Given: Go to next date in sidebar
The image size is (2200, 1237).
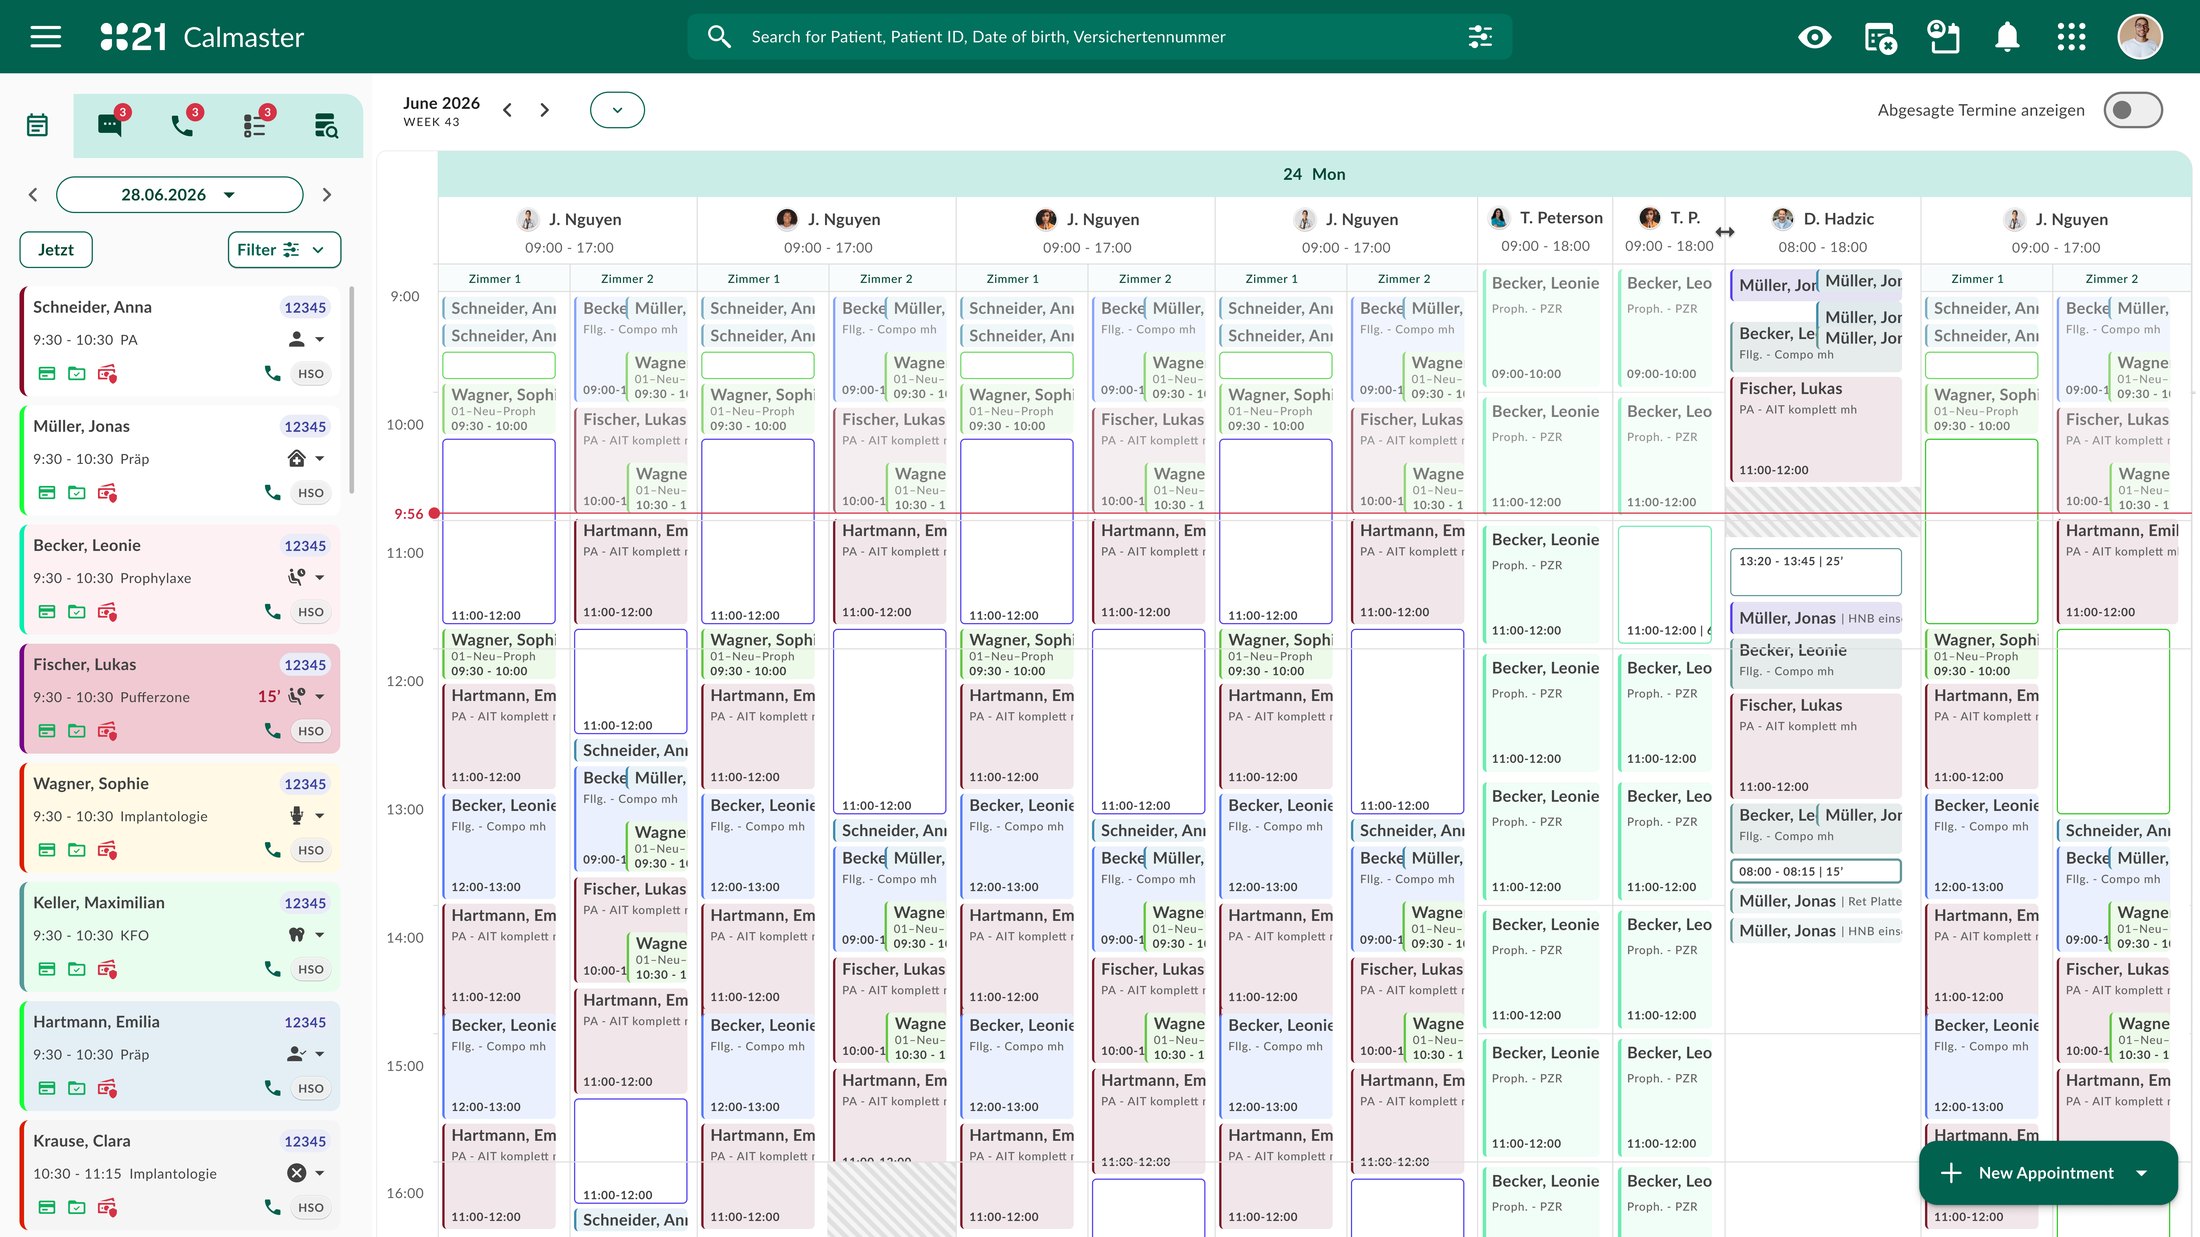Looking at the screenshot, I should [326, 195].
